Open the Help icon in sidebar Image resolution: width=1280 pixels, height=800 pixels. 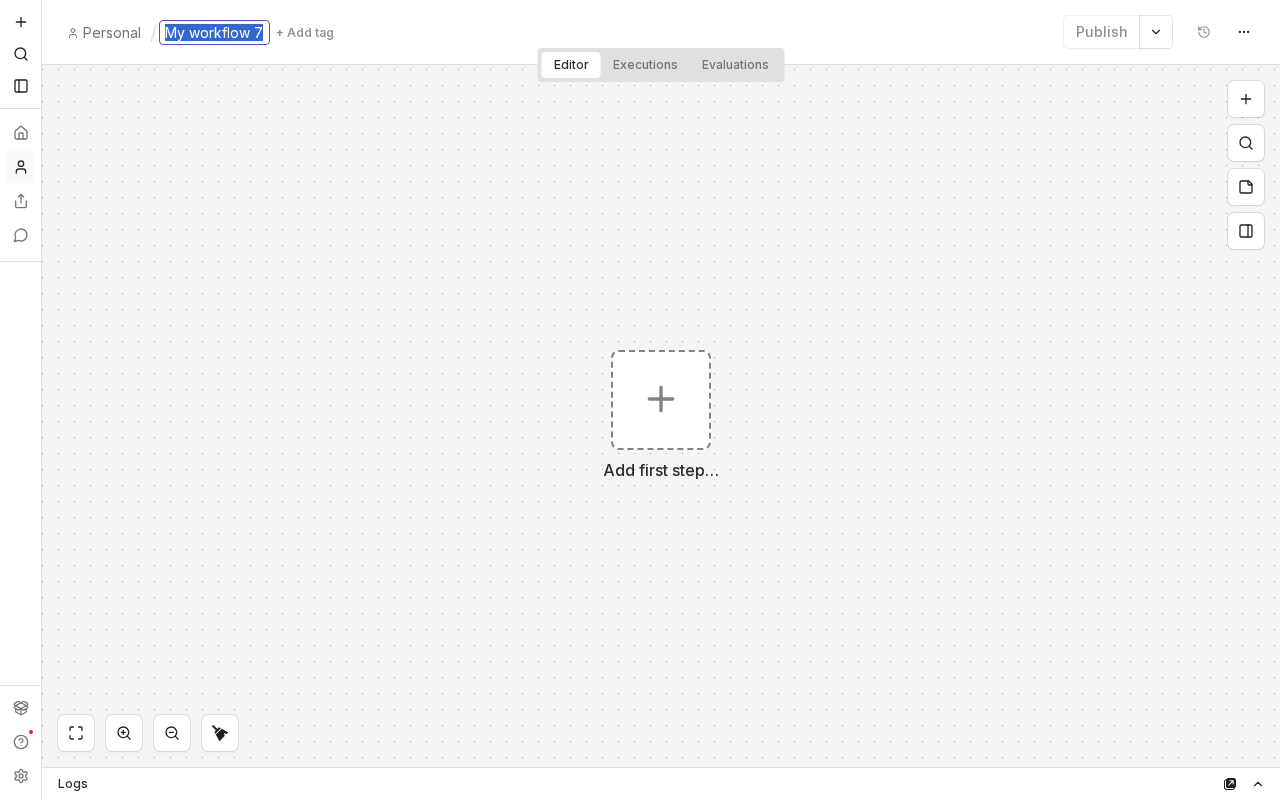tap(20, 742)
